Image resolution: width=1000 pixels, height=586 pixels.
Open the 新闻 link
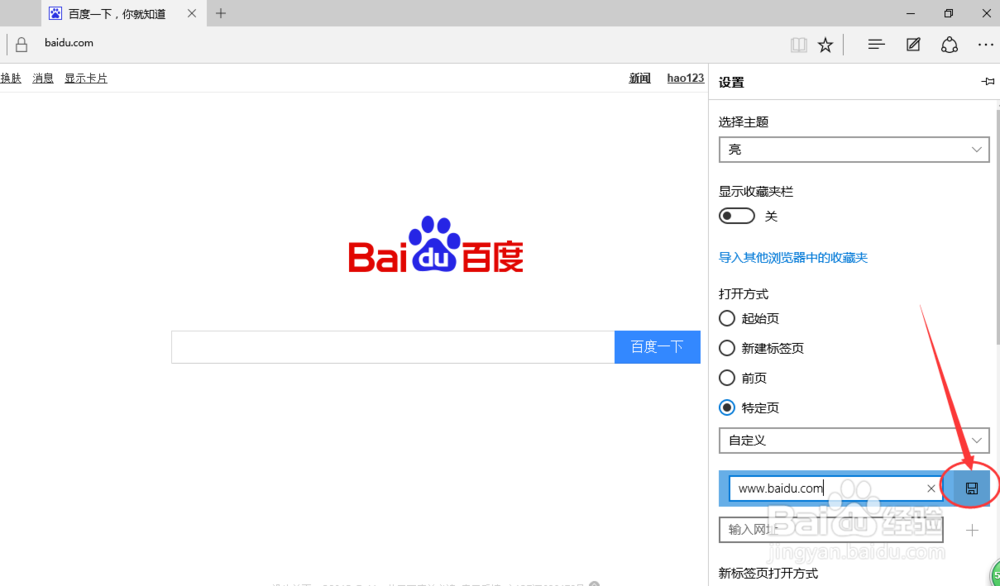[x=640, y=78]
